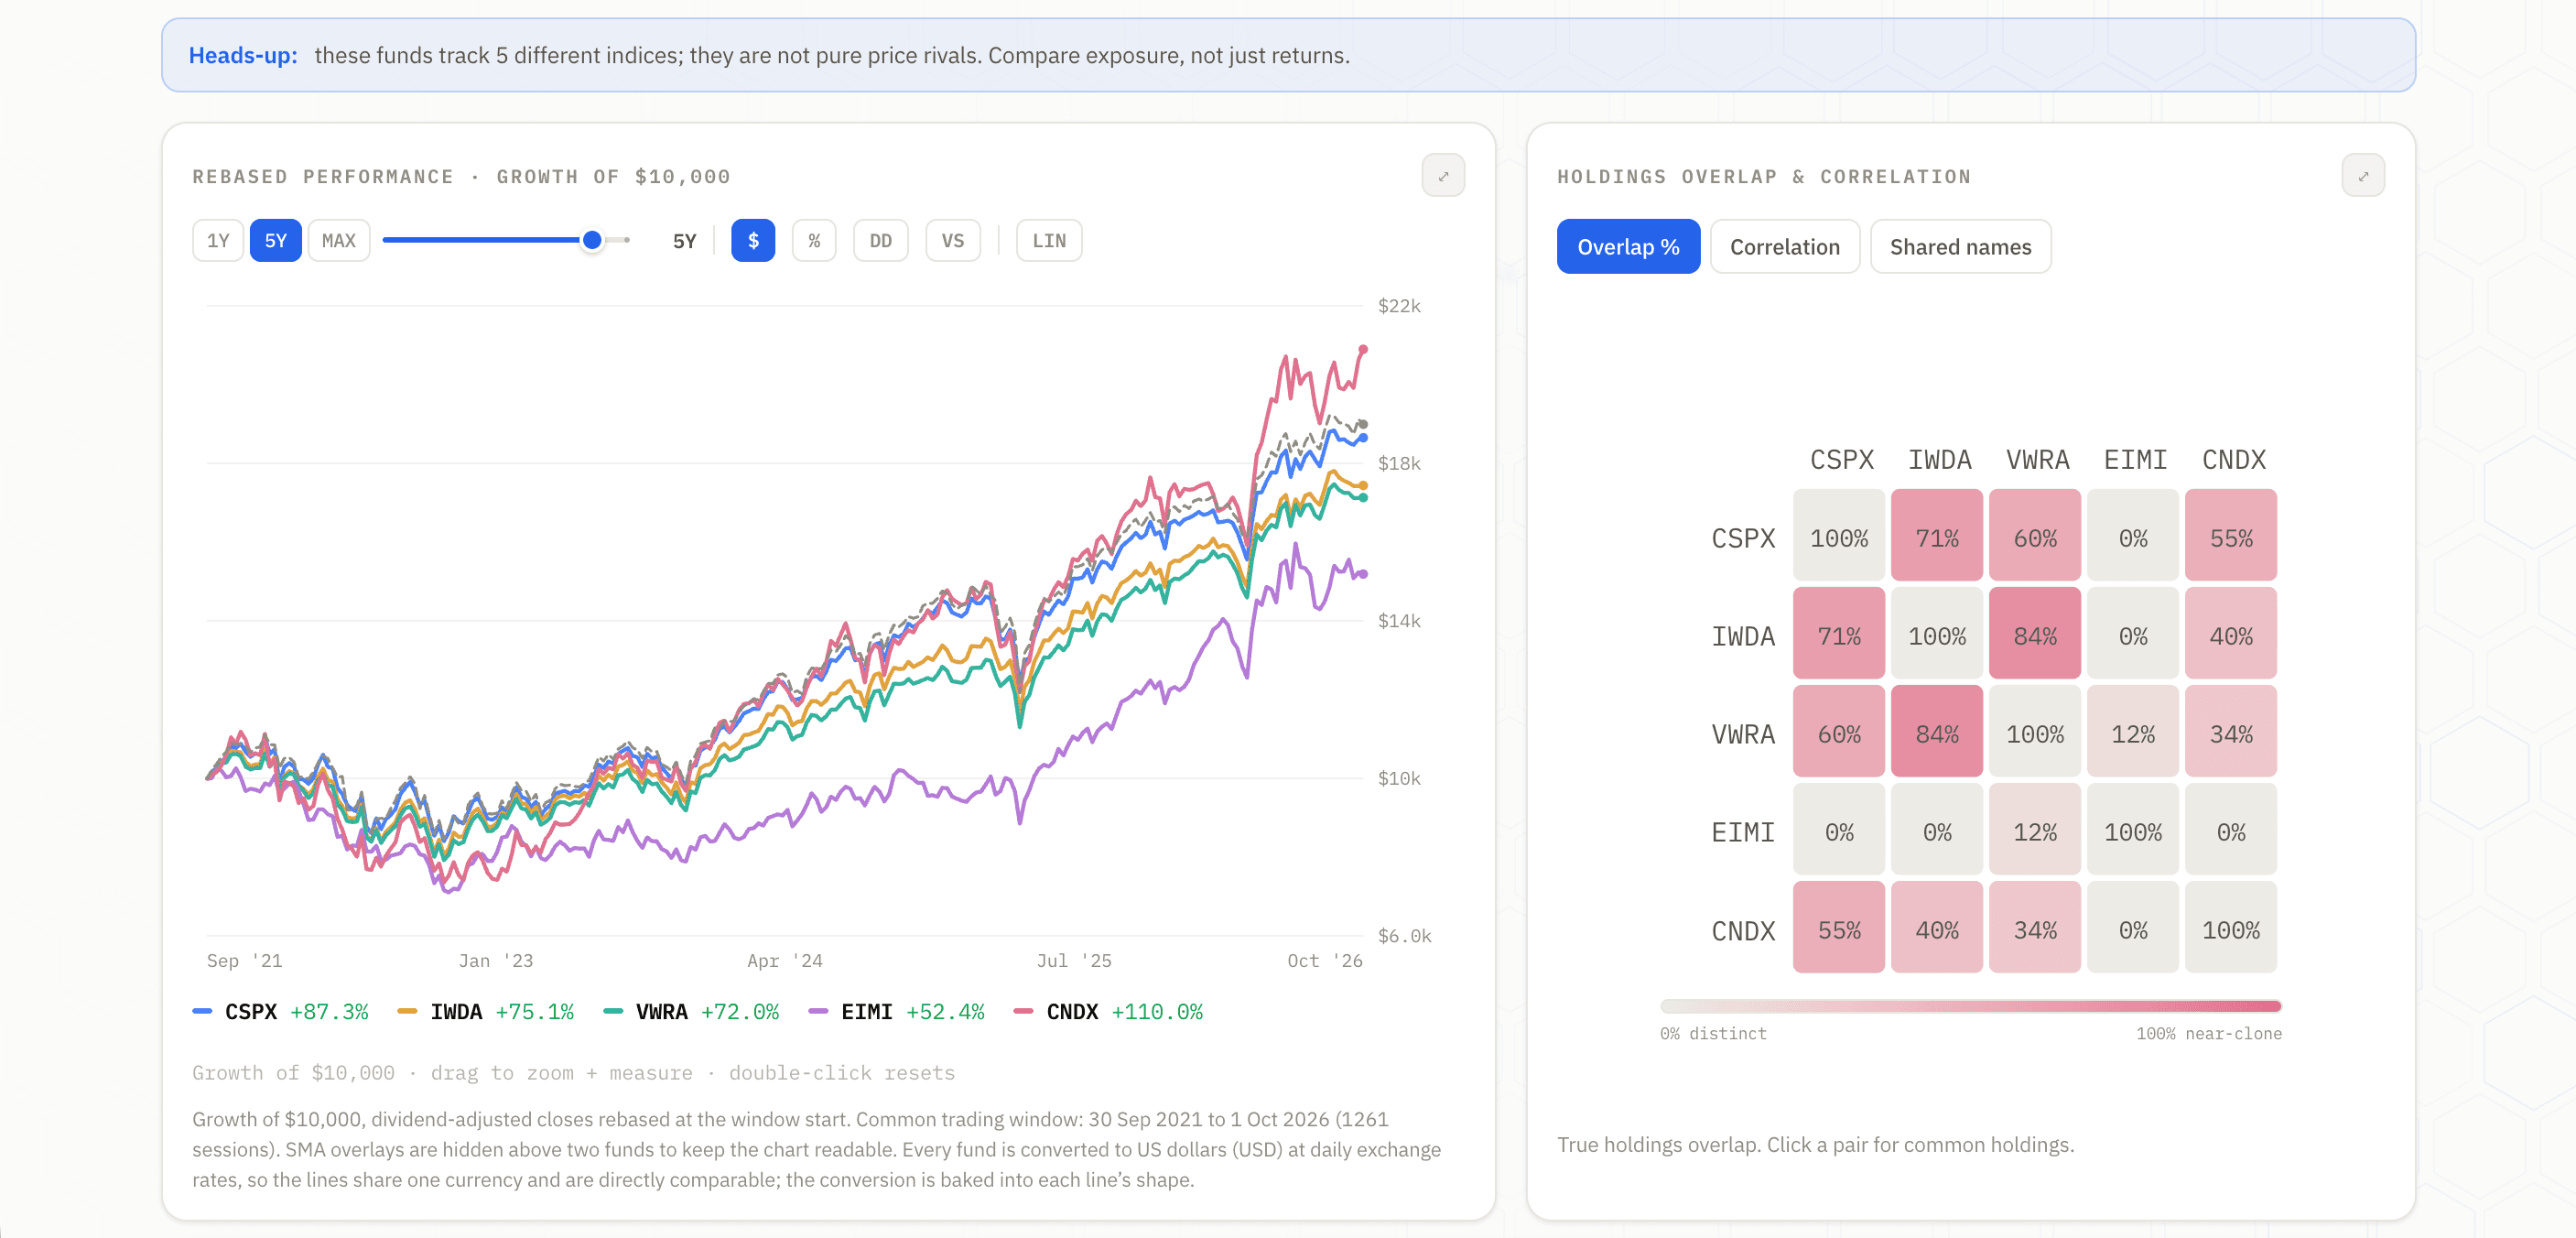This screenshot has width=2576, height=1238.
Task: Toggle LIN linear scale button
Action: coord(1048,241)
